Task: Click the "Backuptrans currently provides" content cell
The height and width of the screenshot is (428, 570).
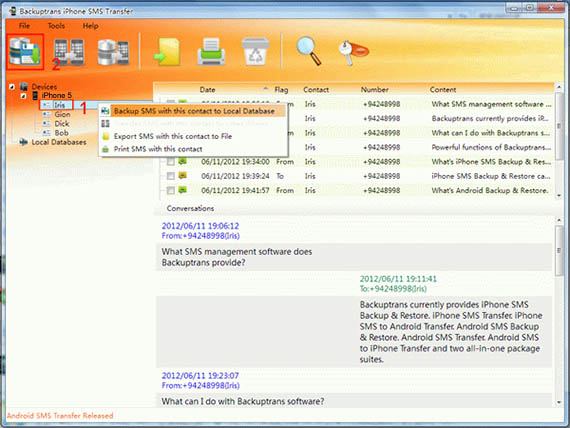Action: [x=490, y=119]
